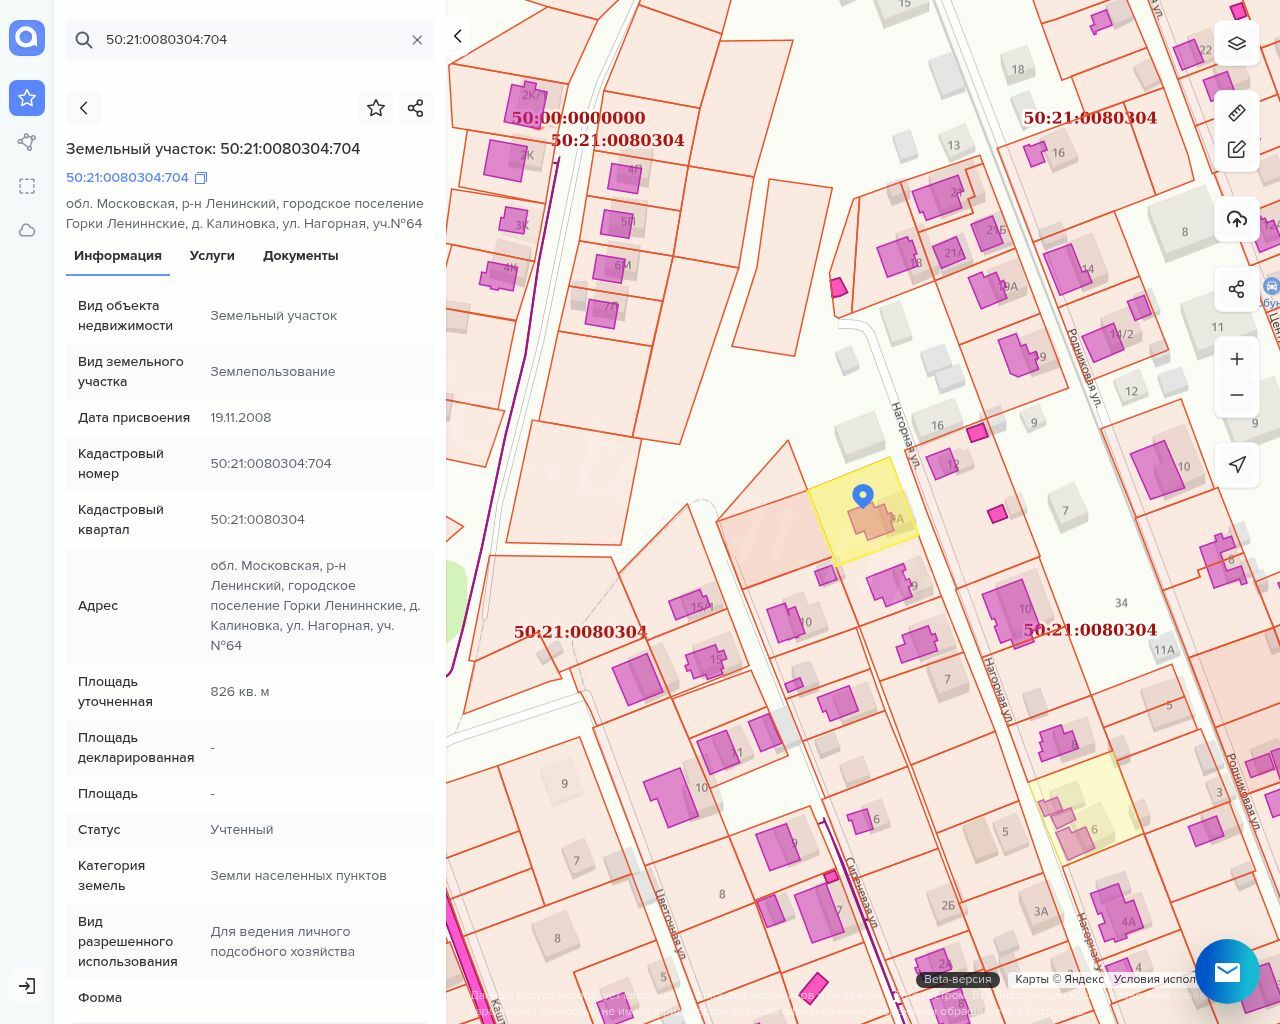Copy the cadastral number 50:21:0080304:704

(201, 178)
